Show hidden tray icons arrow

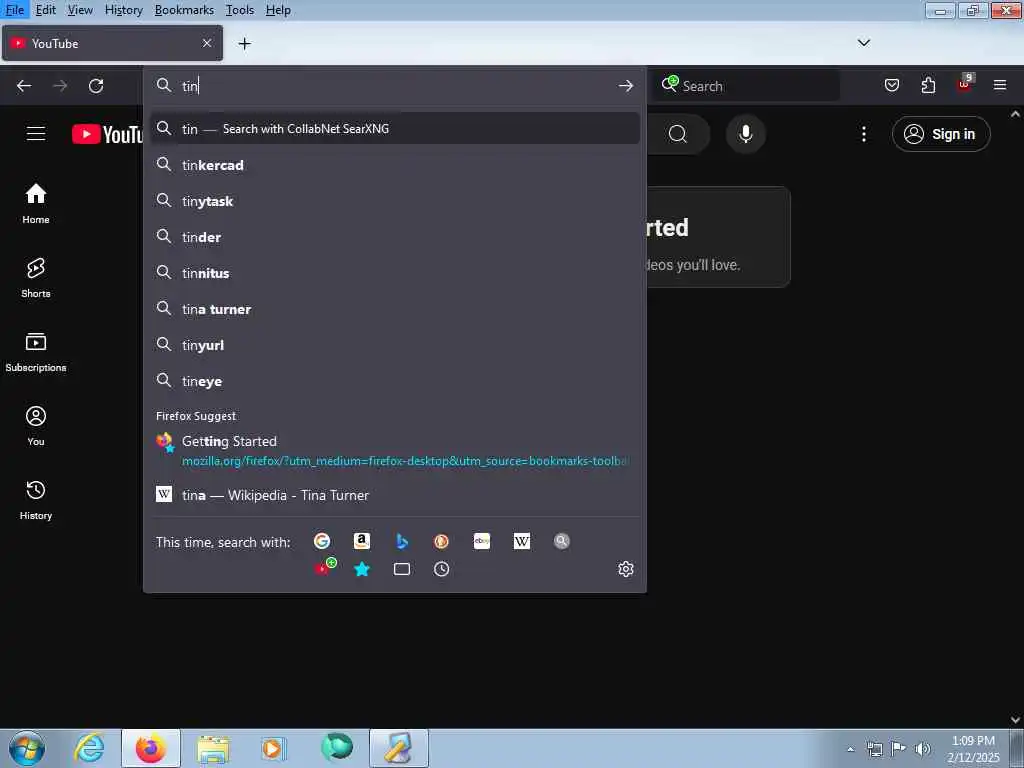(x=850, y=749)
